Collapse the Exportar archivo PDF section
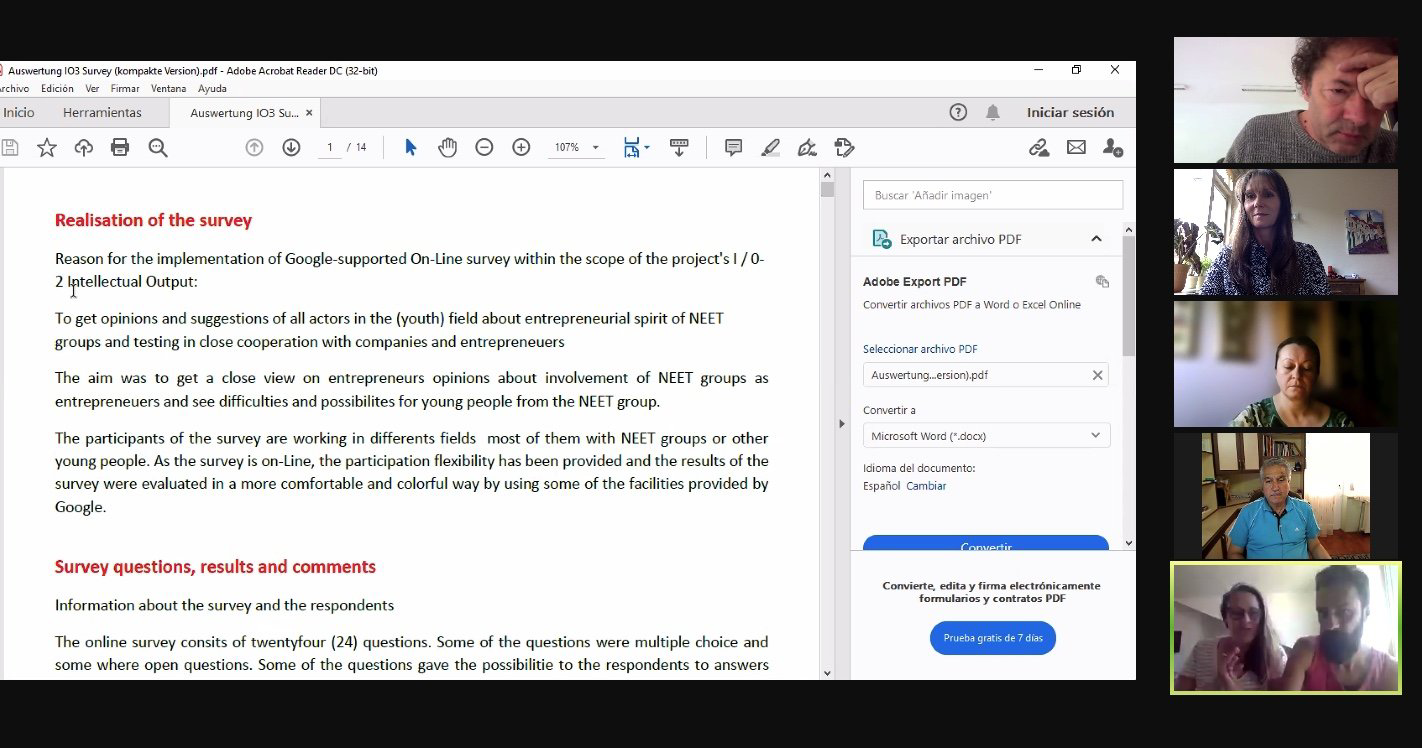 [x=1096, y=239]
